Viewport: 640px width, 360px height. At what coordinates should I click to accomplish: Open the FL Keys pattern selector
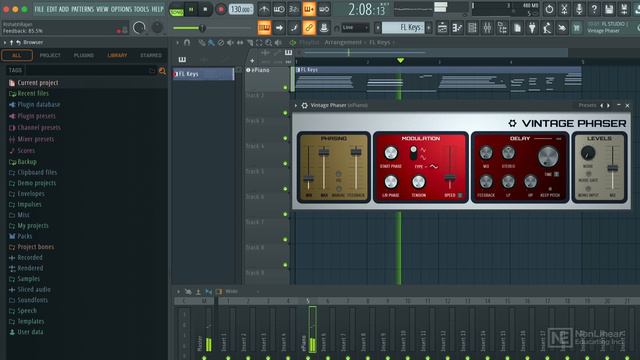(x=403, y=28)
